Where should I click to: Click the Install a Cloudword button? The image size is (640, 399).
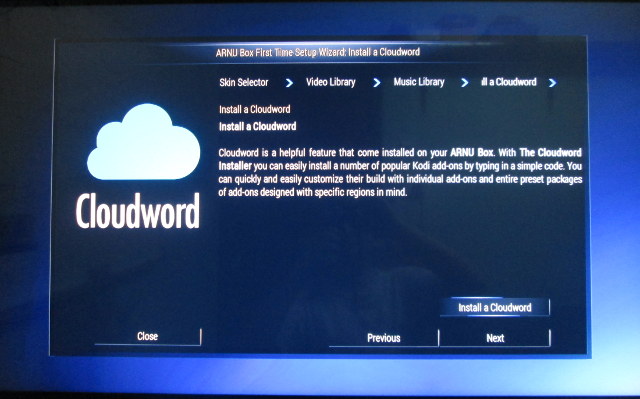[495, 307]
